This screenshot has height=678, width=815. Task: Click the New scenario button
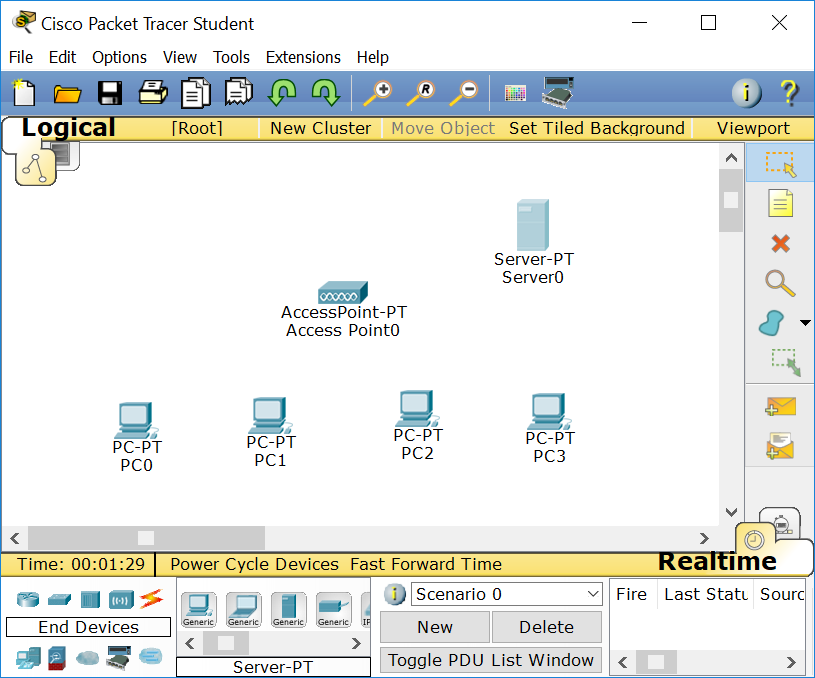[435, 627]
